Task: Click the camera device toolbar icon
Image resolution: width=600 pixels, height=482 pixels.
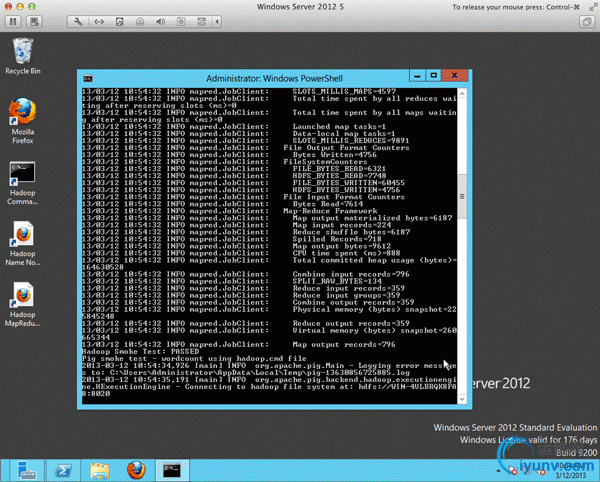Action: pyautogui.click(x=181, y=21)
